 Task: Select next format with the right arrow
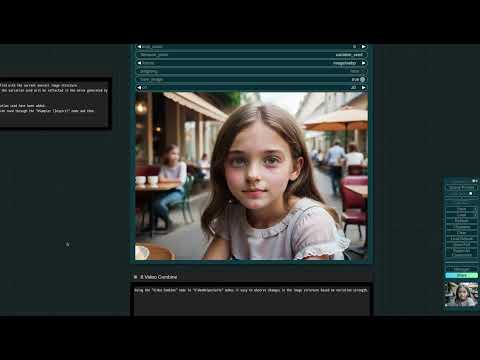click(x=364, y=63)
